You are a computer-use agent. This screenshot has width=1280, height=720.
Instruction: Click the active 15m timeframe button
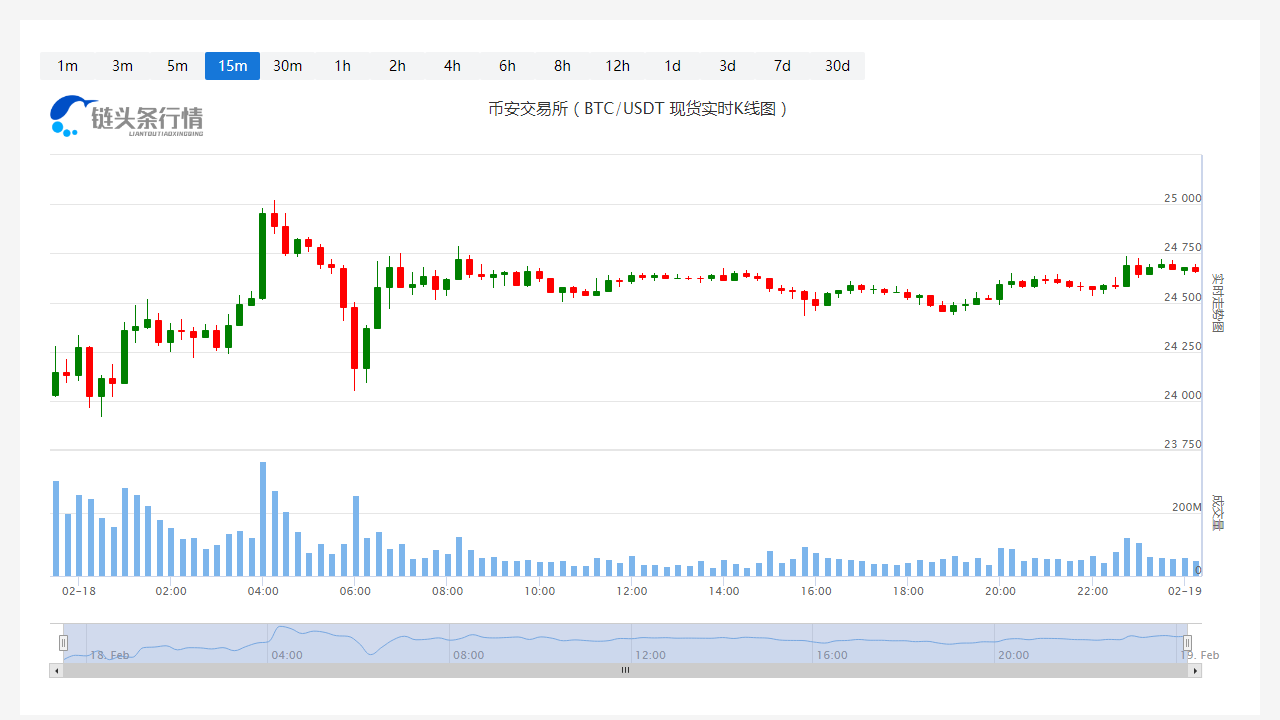click(x=232, y=65)
